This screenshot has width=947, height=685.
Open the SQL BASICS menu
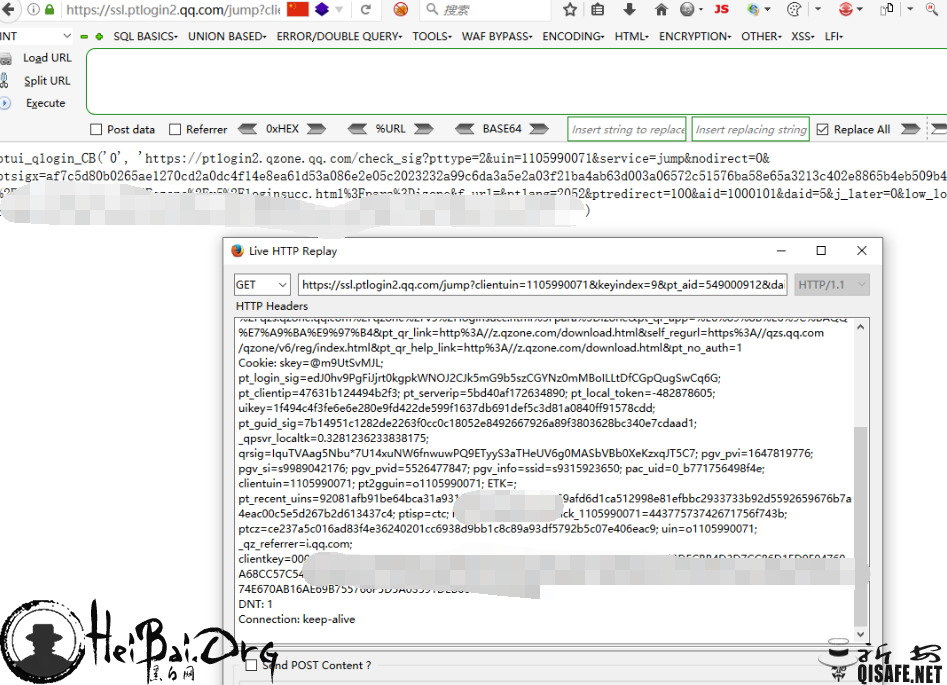click(146, 36)
